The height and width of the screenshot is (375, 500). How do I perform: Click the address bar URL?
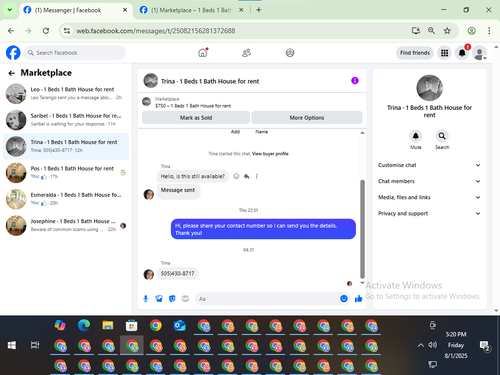(x=156, y=31)
